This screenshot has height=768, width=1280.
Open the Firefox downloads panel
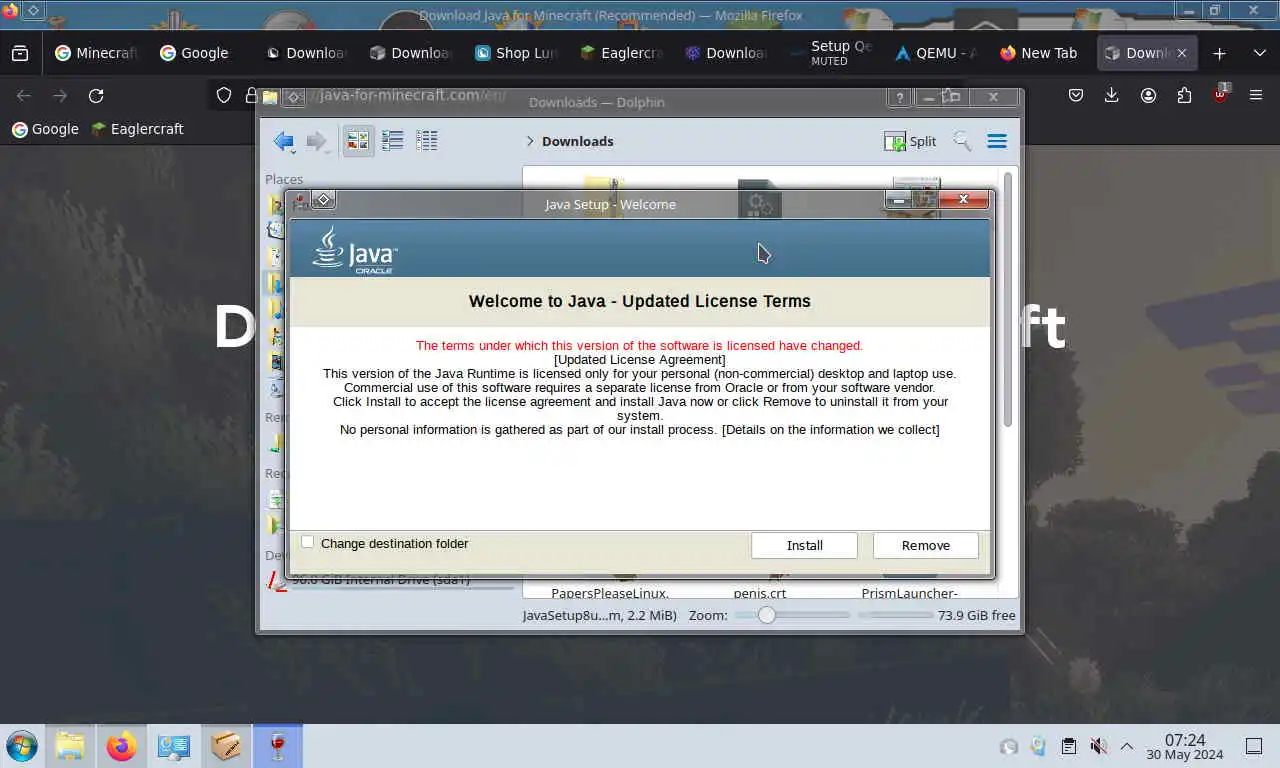click(1112, 95)
